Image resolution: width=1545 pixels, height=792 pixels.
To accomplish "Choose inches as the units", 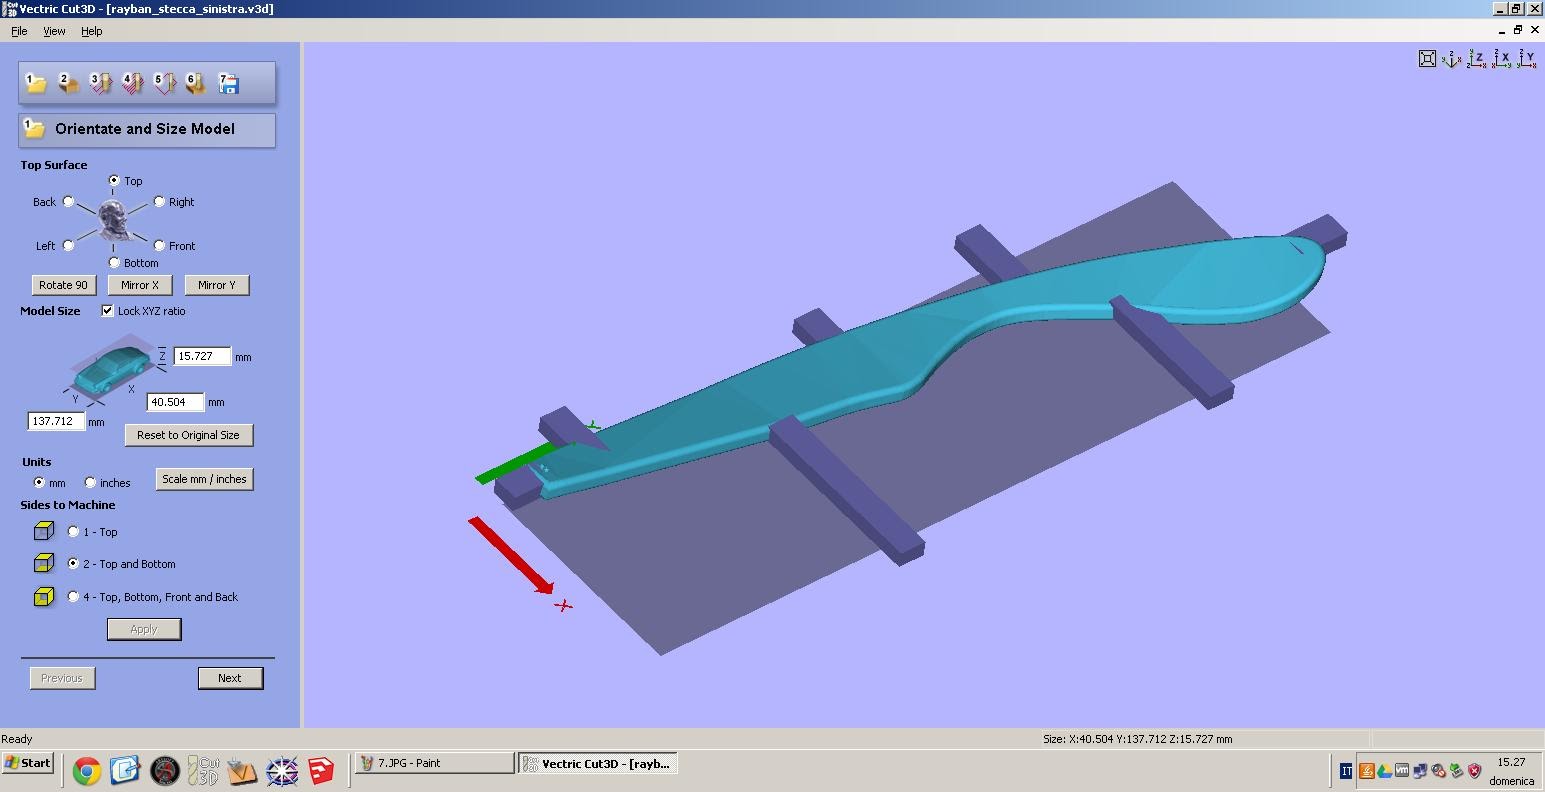I will point(90,483).
